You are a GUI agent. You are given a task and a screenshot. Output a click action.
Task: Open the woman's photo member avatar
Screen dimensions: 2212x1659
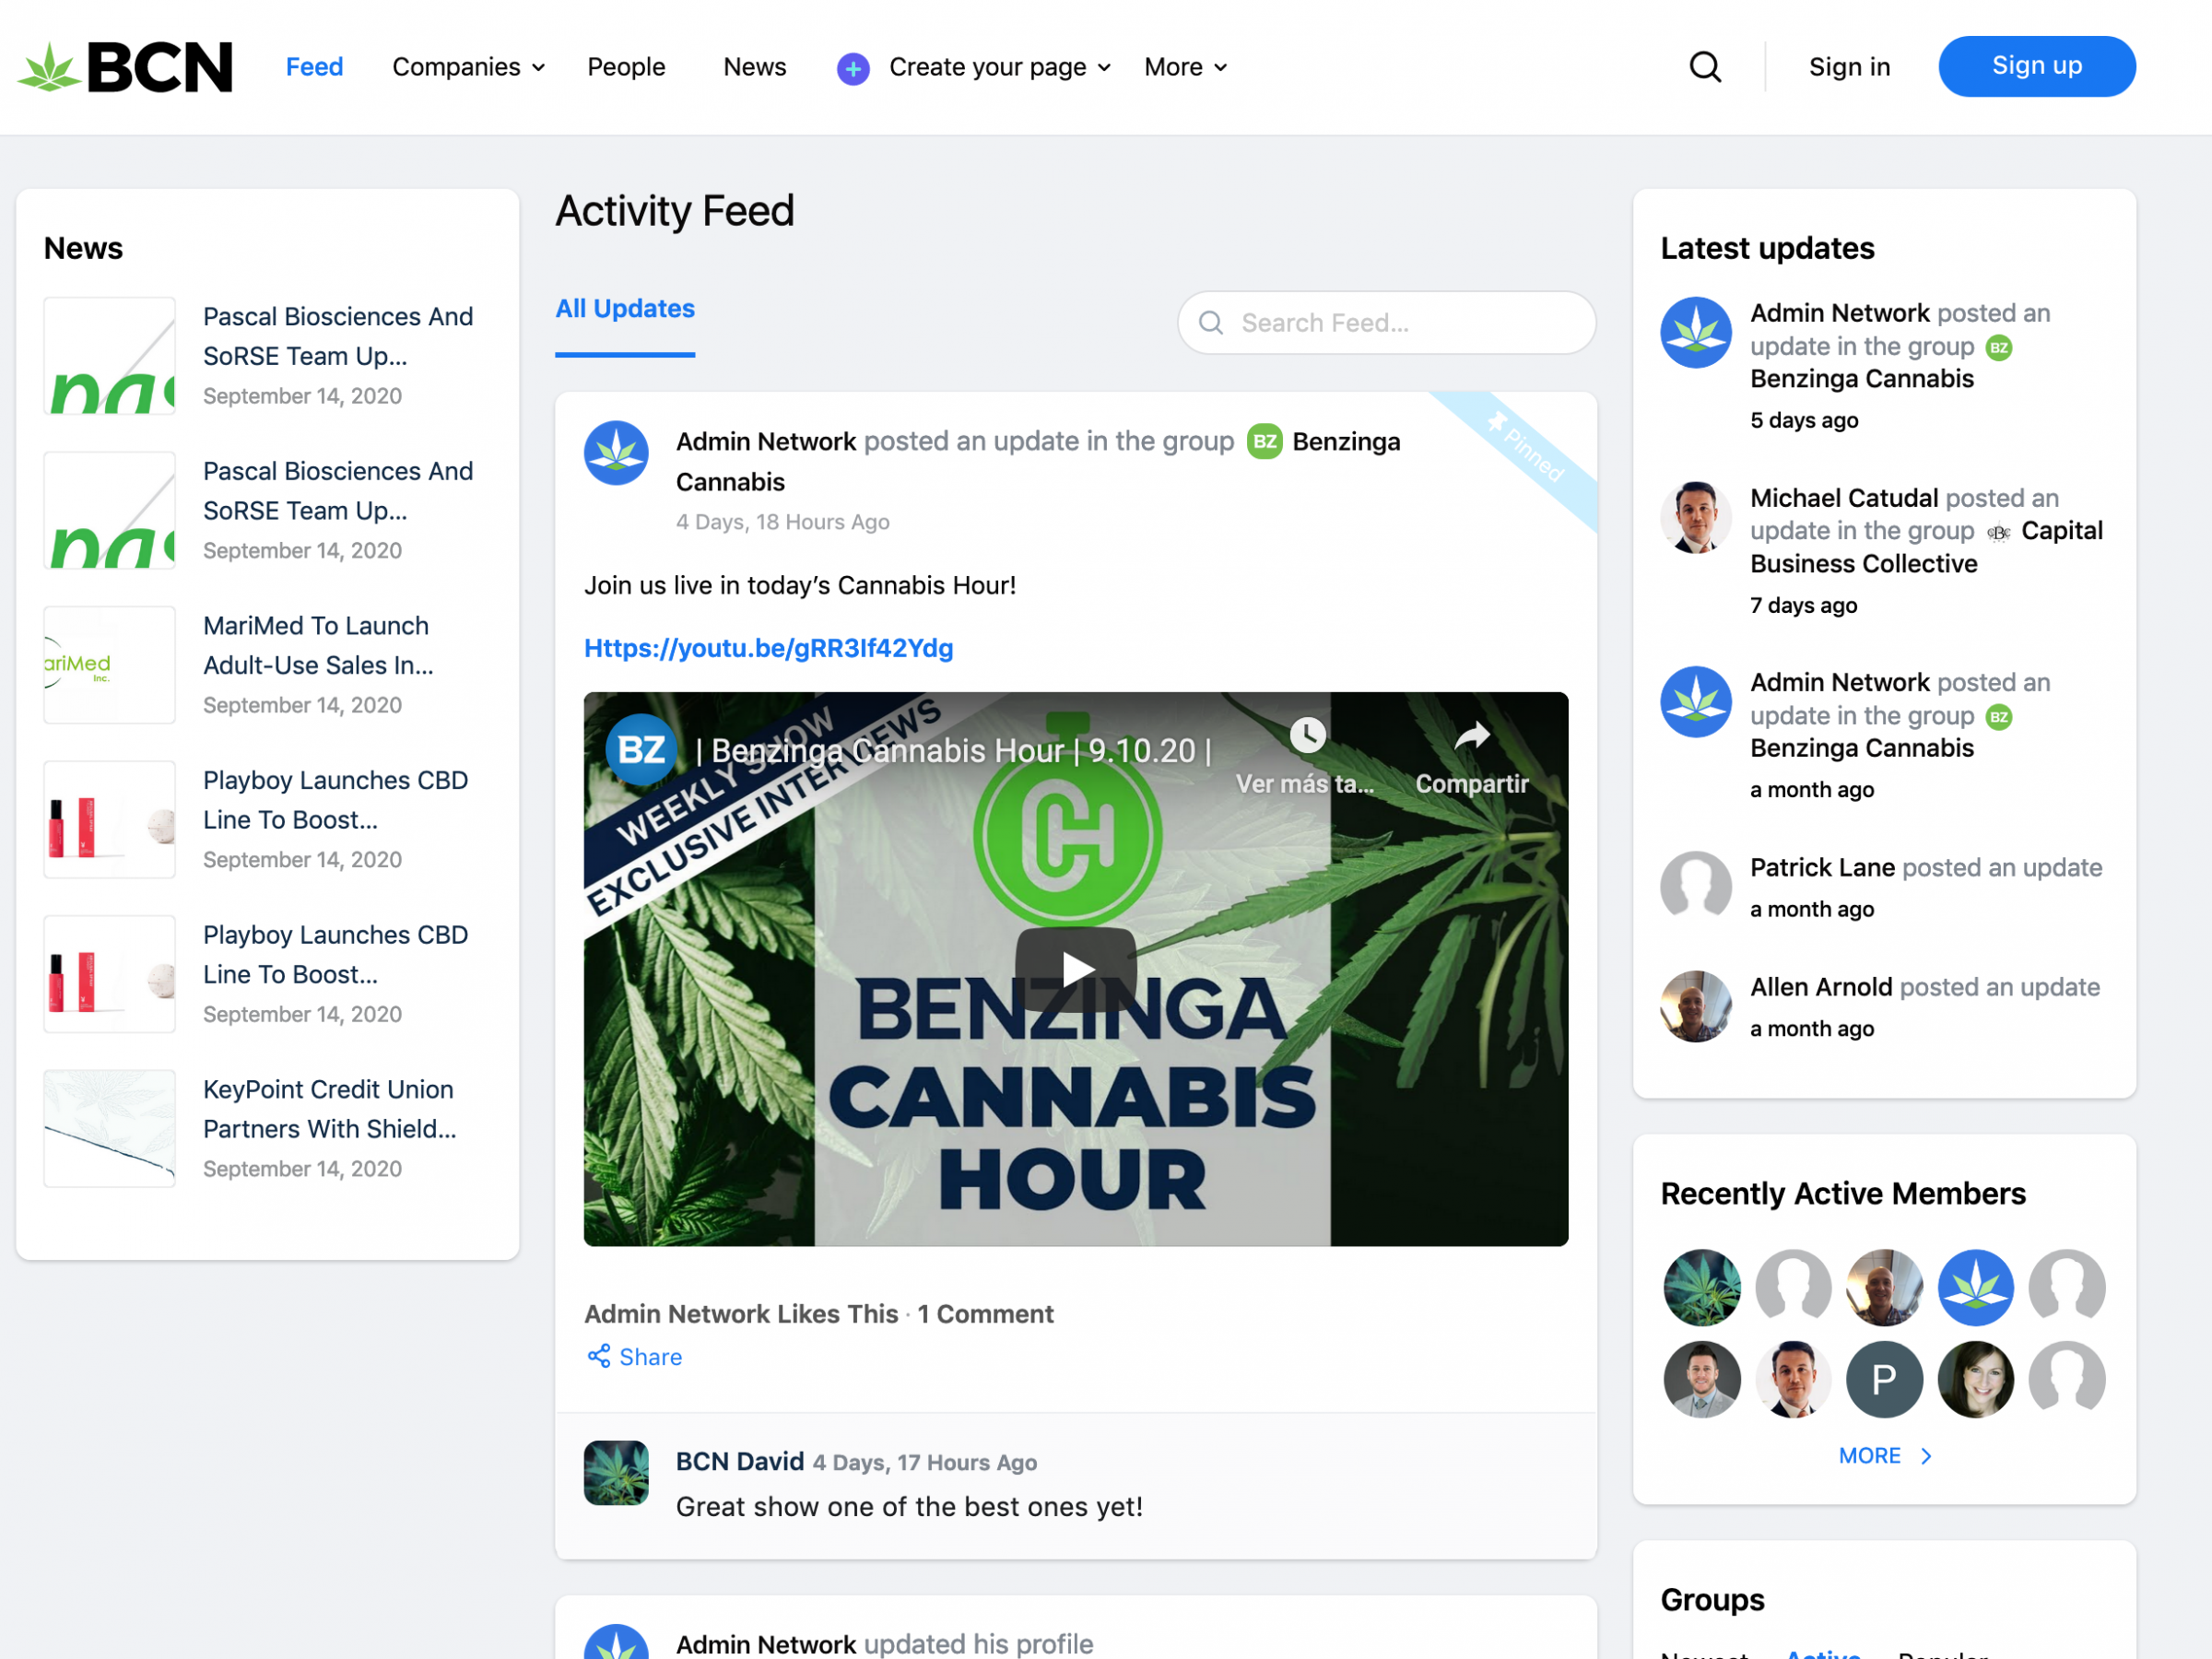pos(1976,1379)
